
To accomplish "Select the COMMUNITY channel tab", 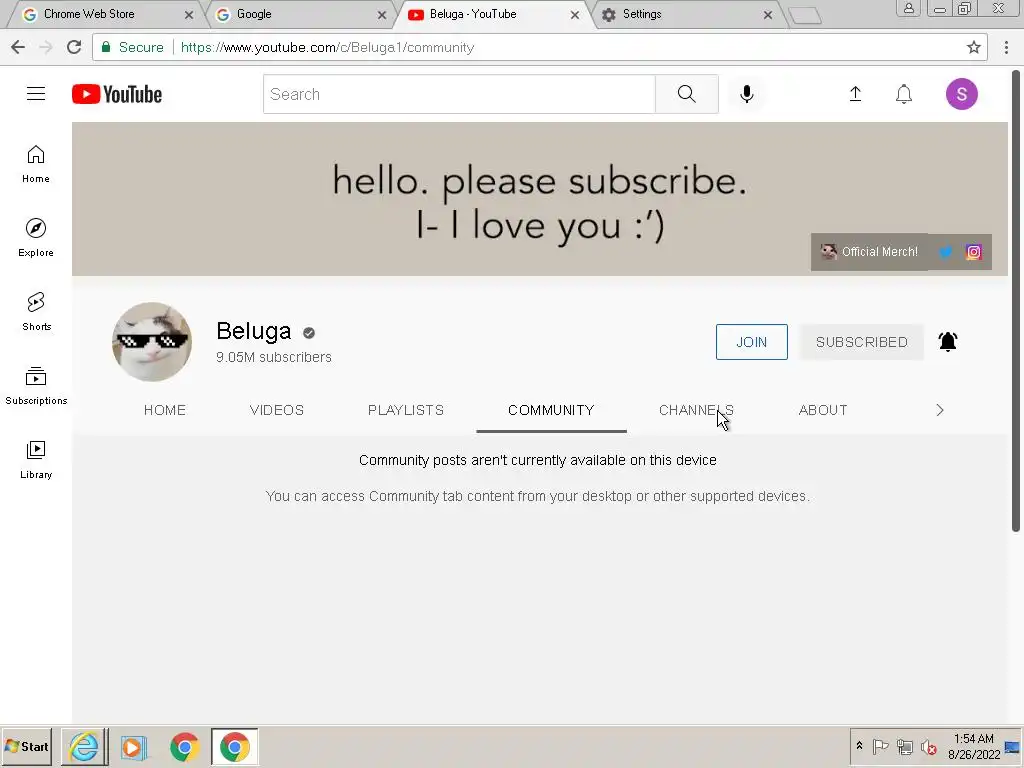I will 551,410.
